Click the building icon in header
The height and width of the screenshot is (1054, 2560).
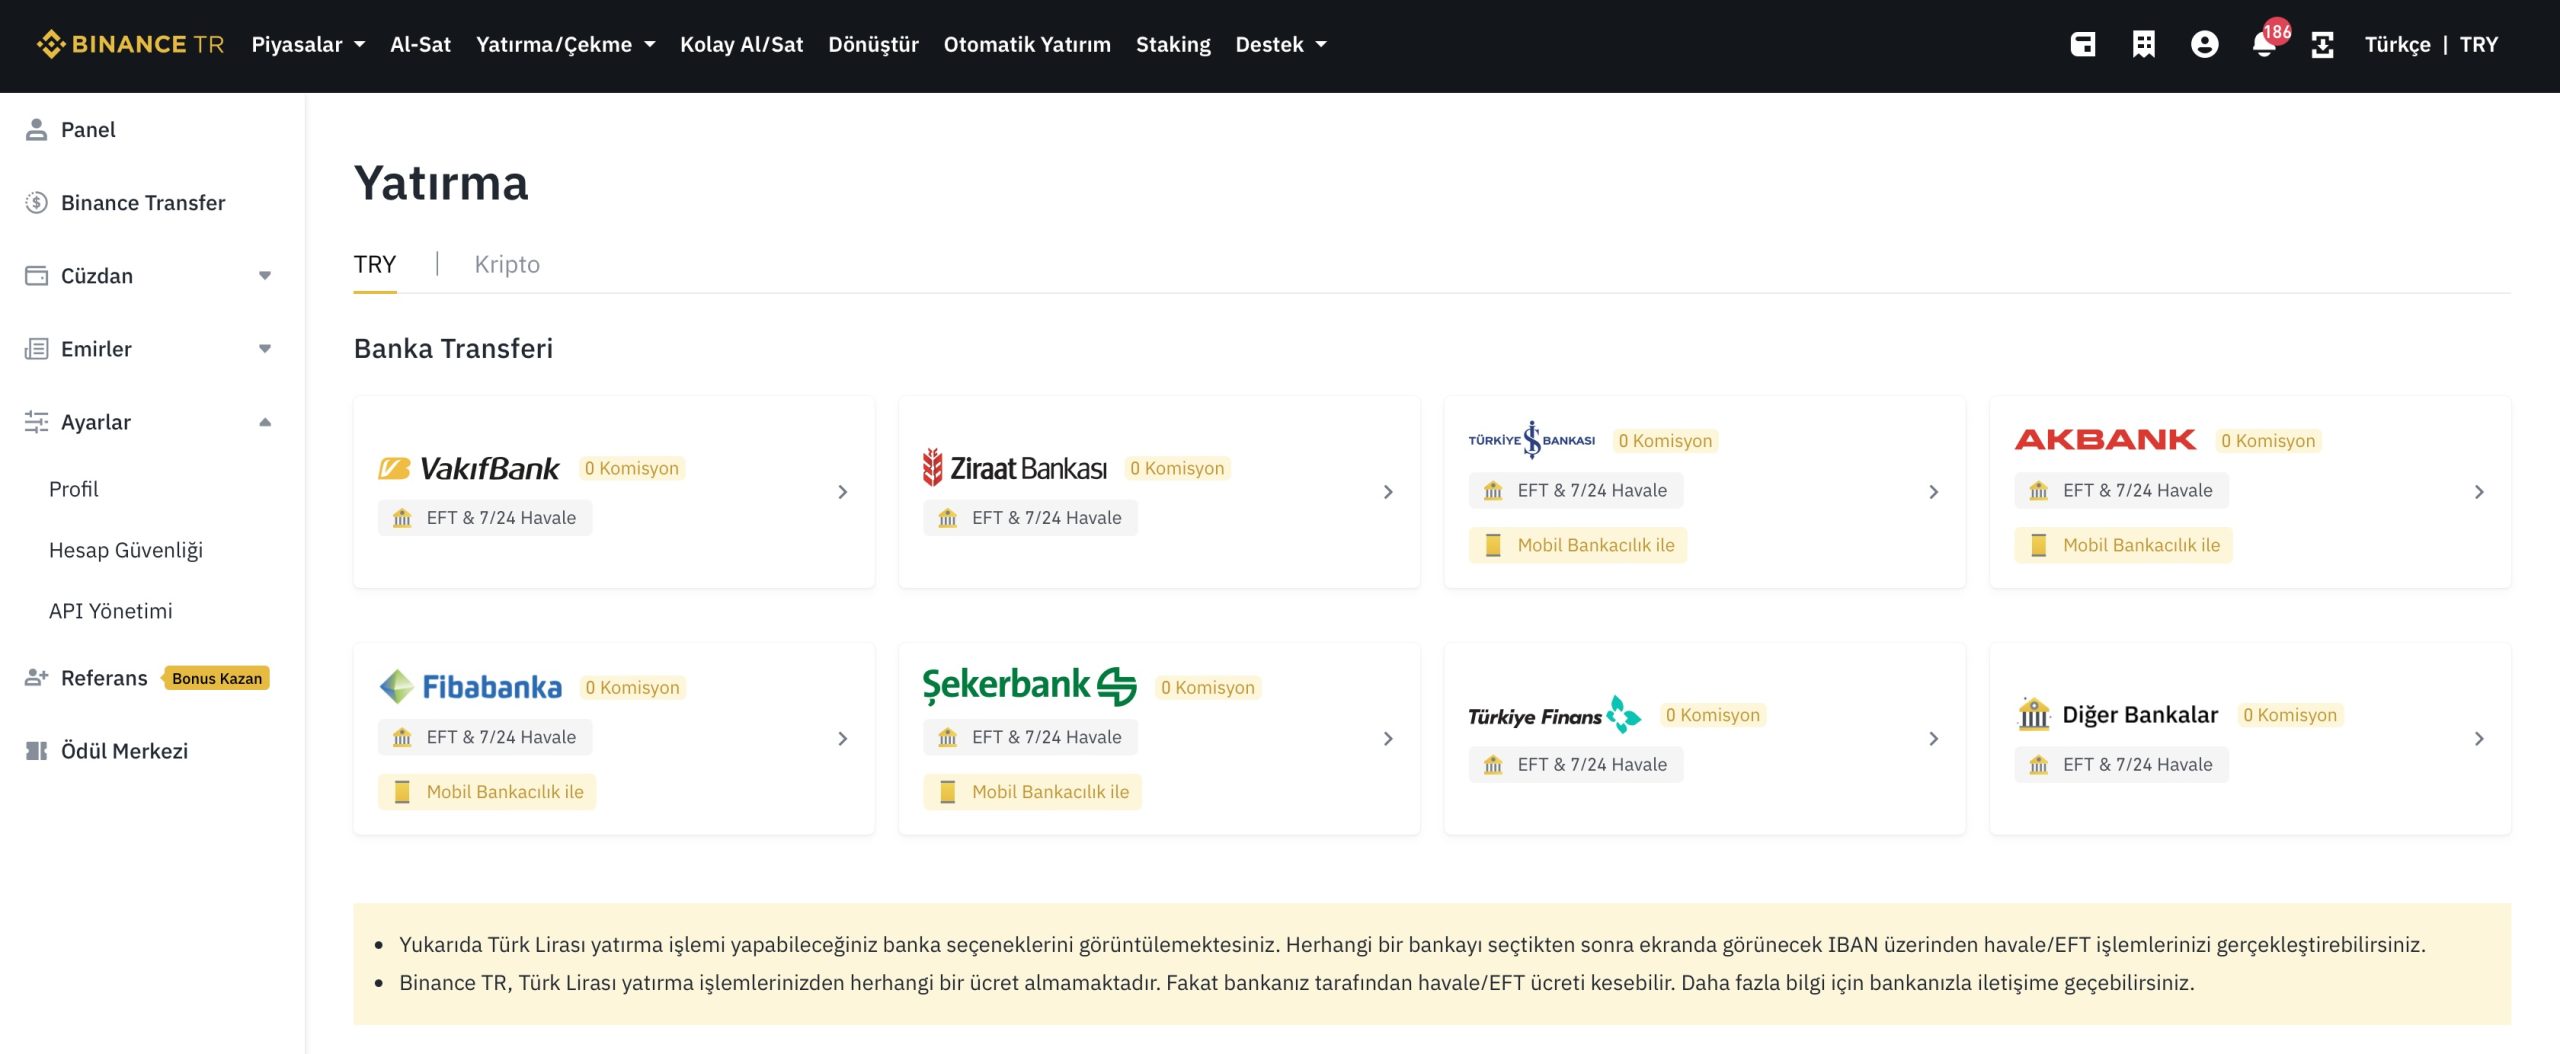[2143, 45]
